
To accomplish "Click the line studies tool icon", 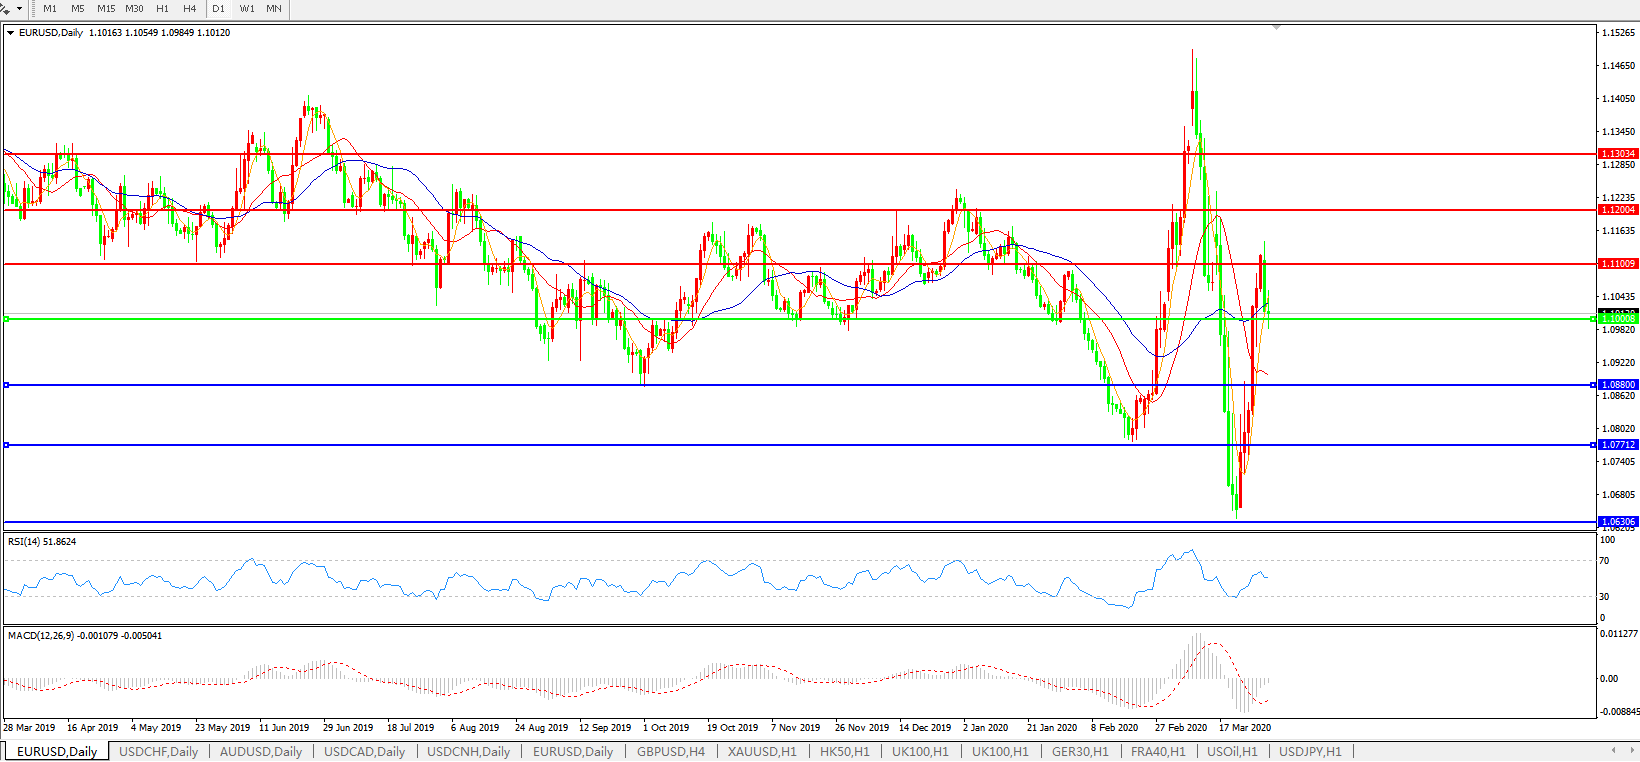I will (5, 8).
